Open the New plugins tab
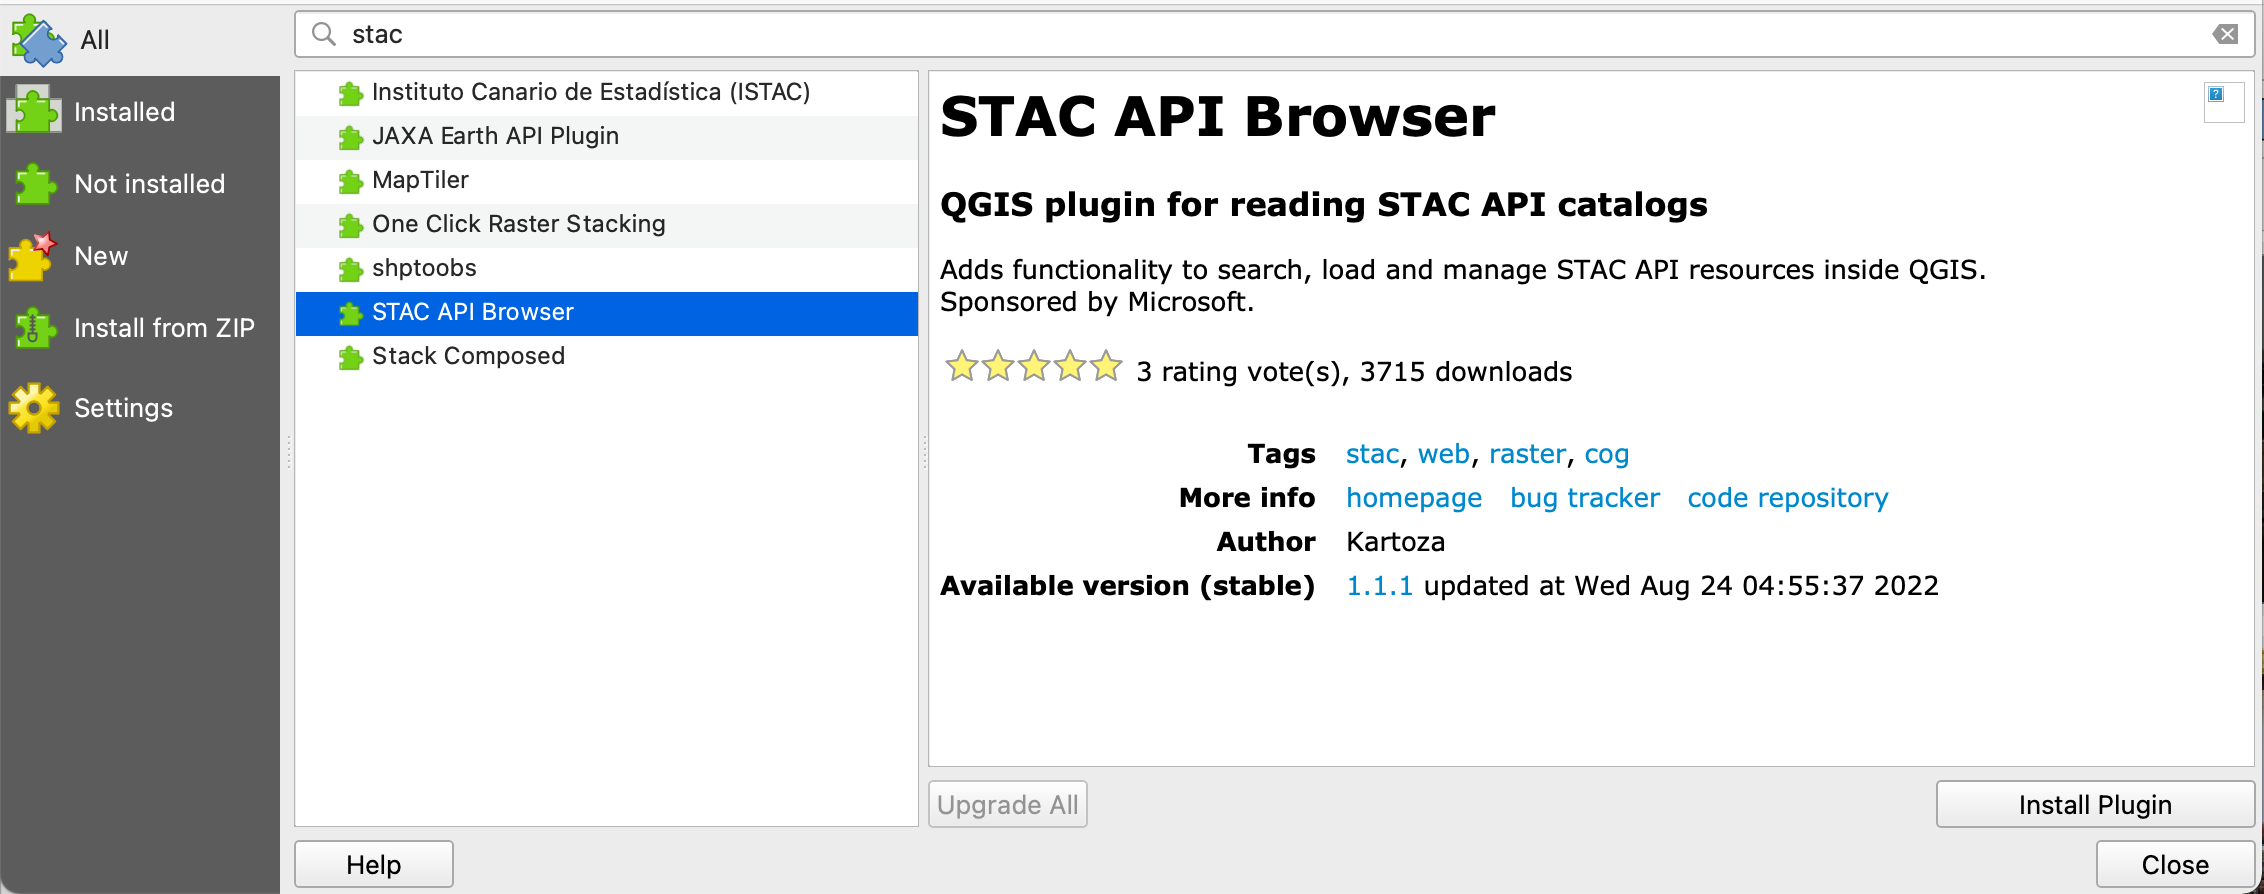 140,256
